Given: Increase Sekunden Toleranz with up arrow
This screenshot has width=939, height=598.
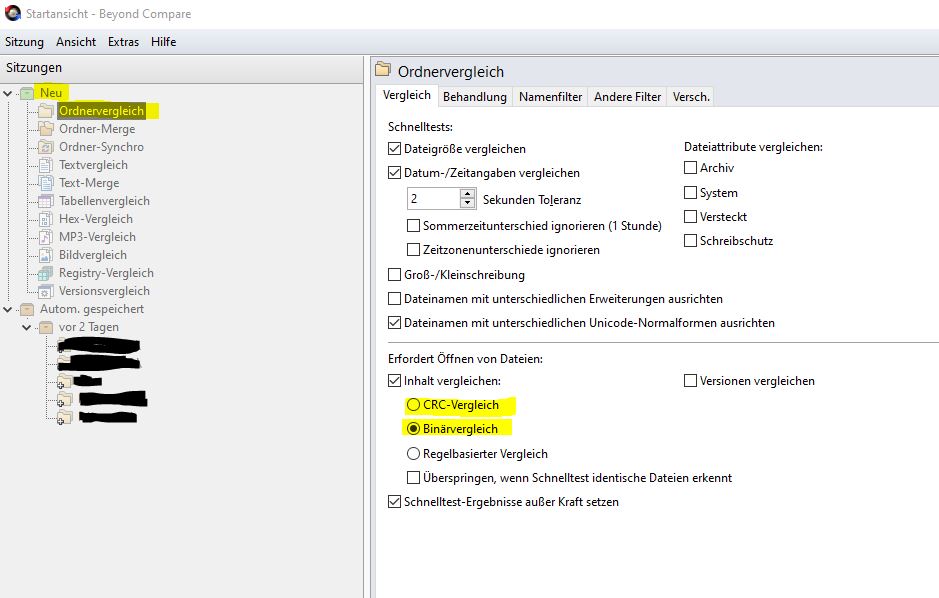Looking at the screenshot, I should (x=468, y=194).
